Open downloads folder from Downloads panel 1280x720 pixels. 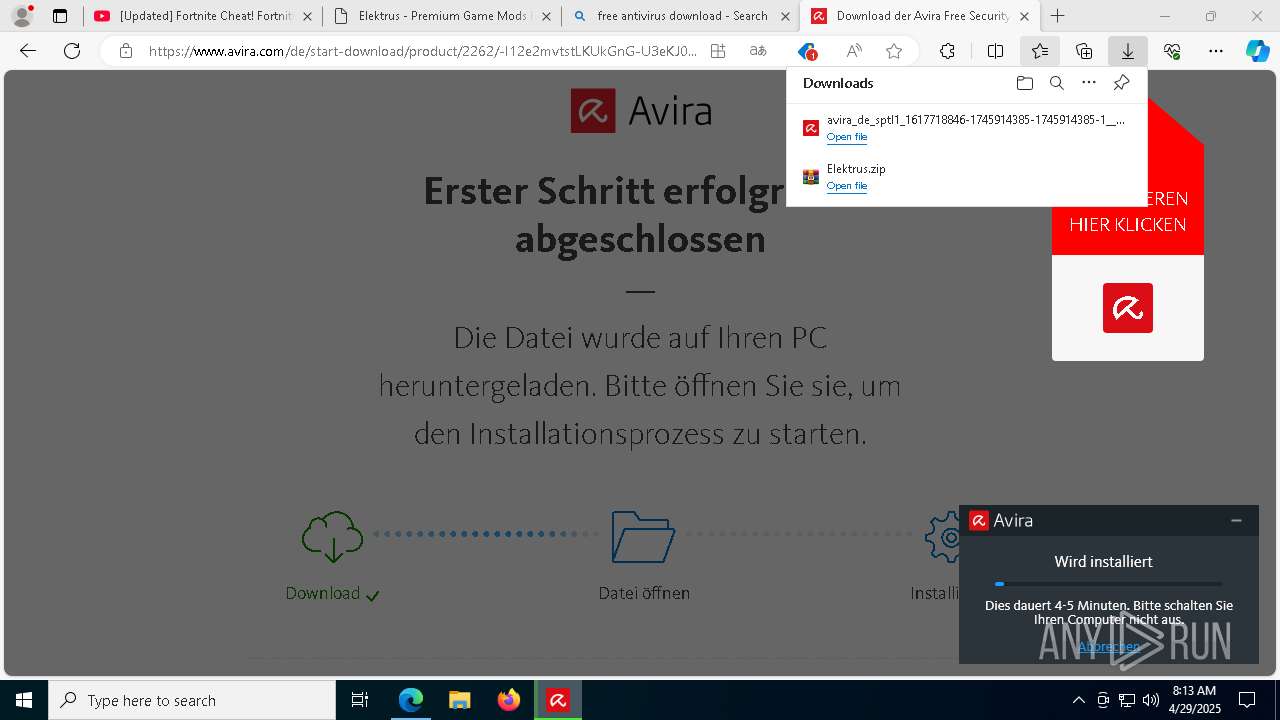click(x=1024, y=83)
